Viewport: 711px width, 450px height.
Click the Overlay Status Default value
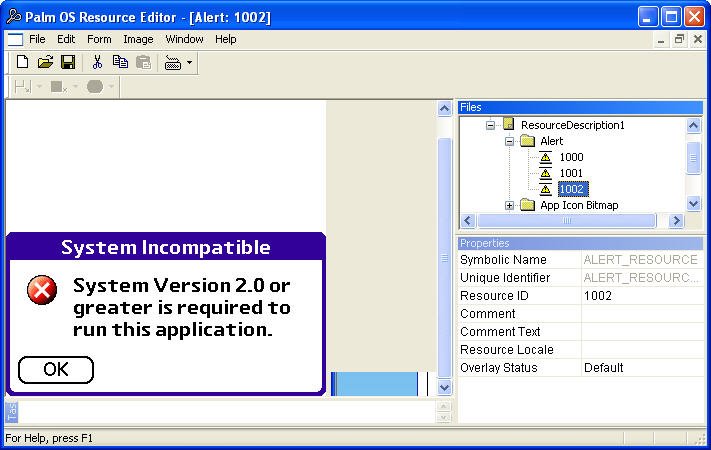pos(643,368)
